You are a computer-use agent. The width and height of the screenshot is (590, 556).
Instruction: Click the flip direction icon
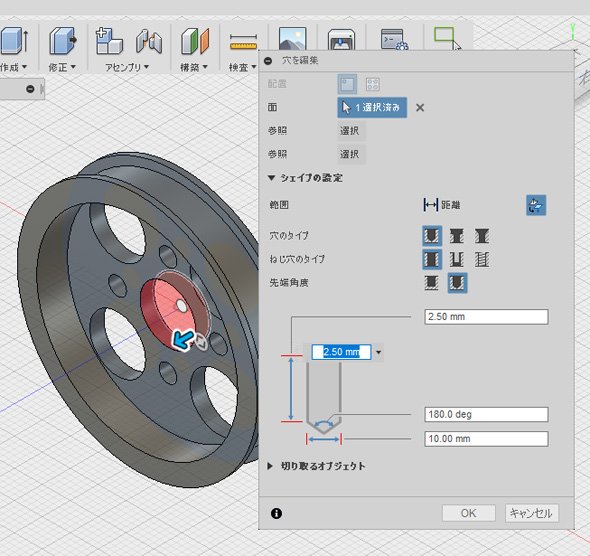coord(536,205)
